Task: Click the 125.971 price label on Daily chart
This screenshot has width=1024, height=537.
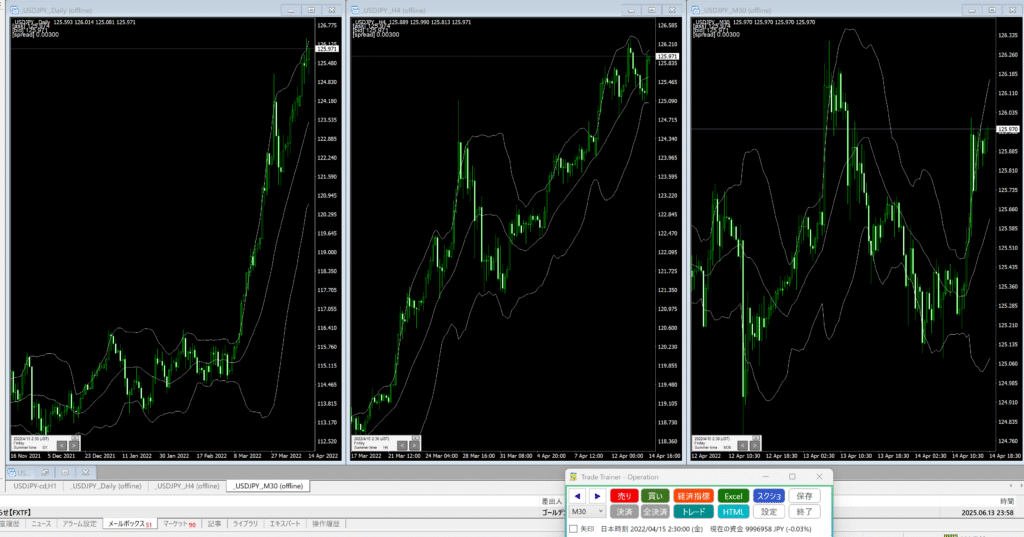Action: (x=327, y=49)
